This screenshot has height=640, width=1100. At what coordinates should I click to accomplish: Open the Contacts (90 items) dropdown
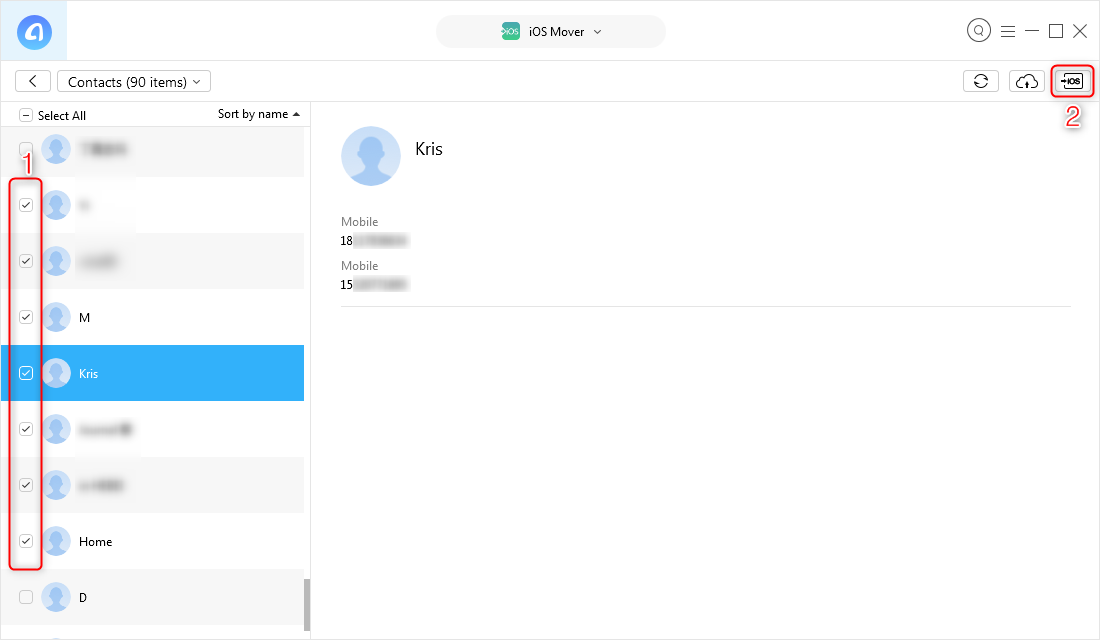(x=134, y=81)
